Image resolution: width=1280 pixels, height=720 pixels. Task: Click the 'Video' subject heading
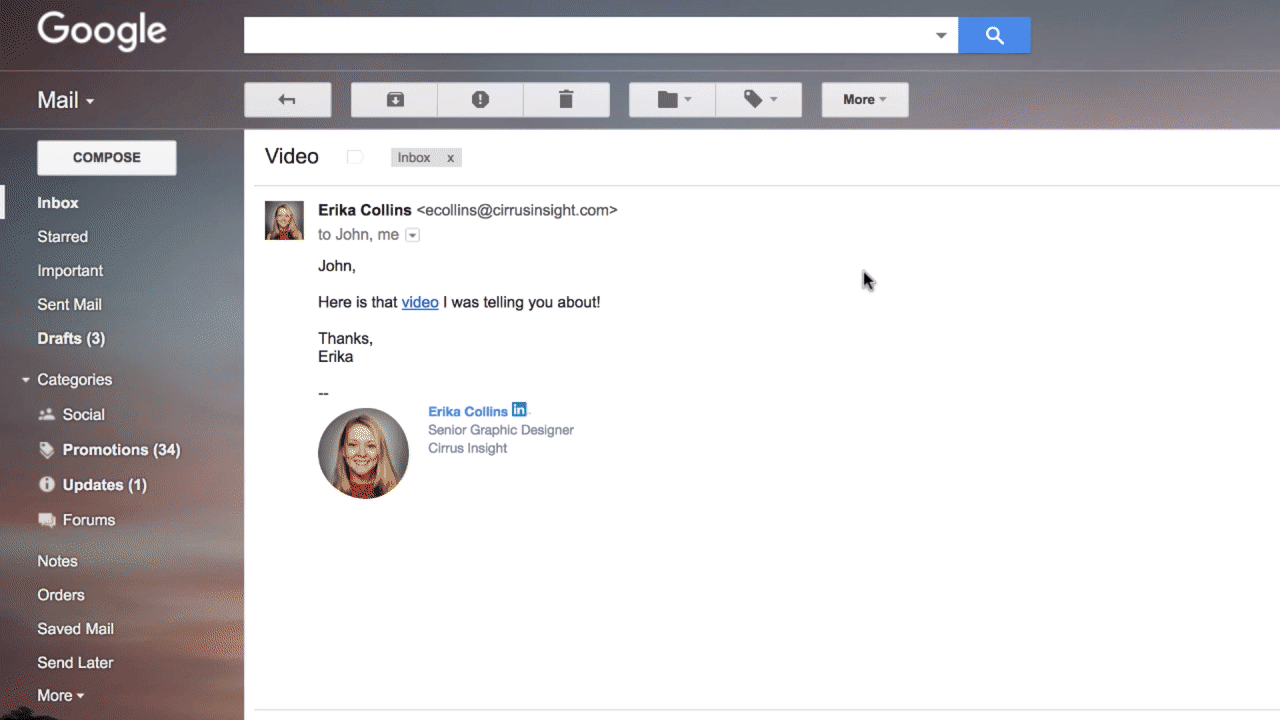coord(292,157)
